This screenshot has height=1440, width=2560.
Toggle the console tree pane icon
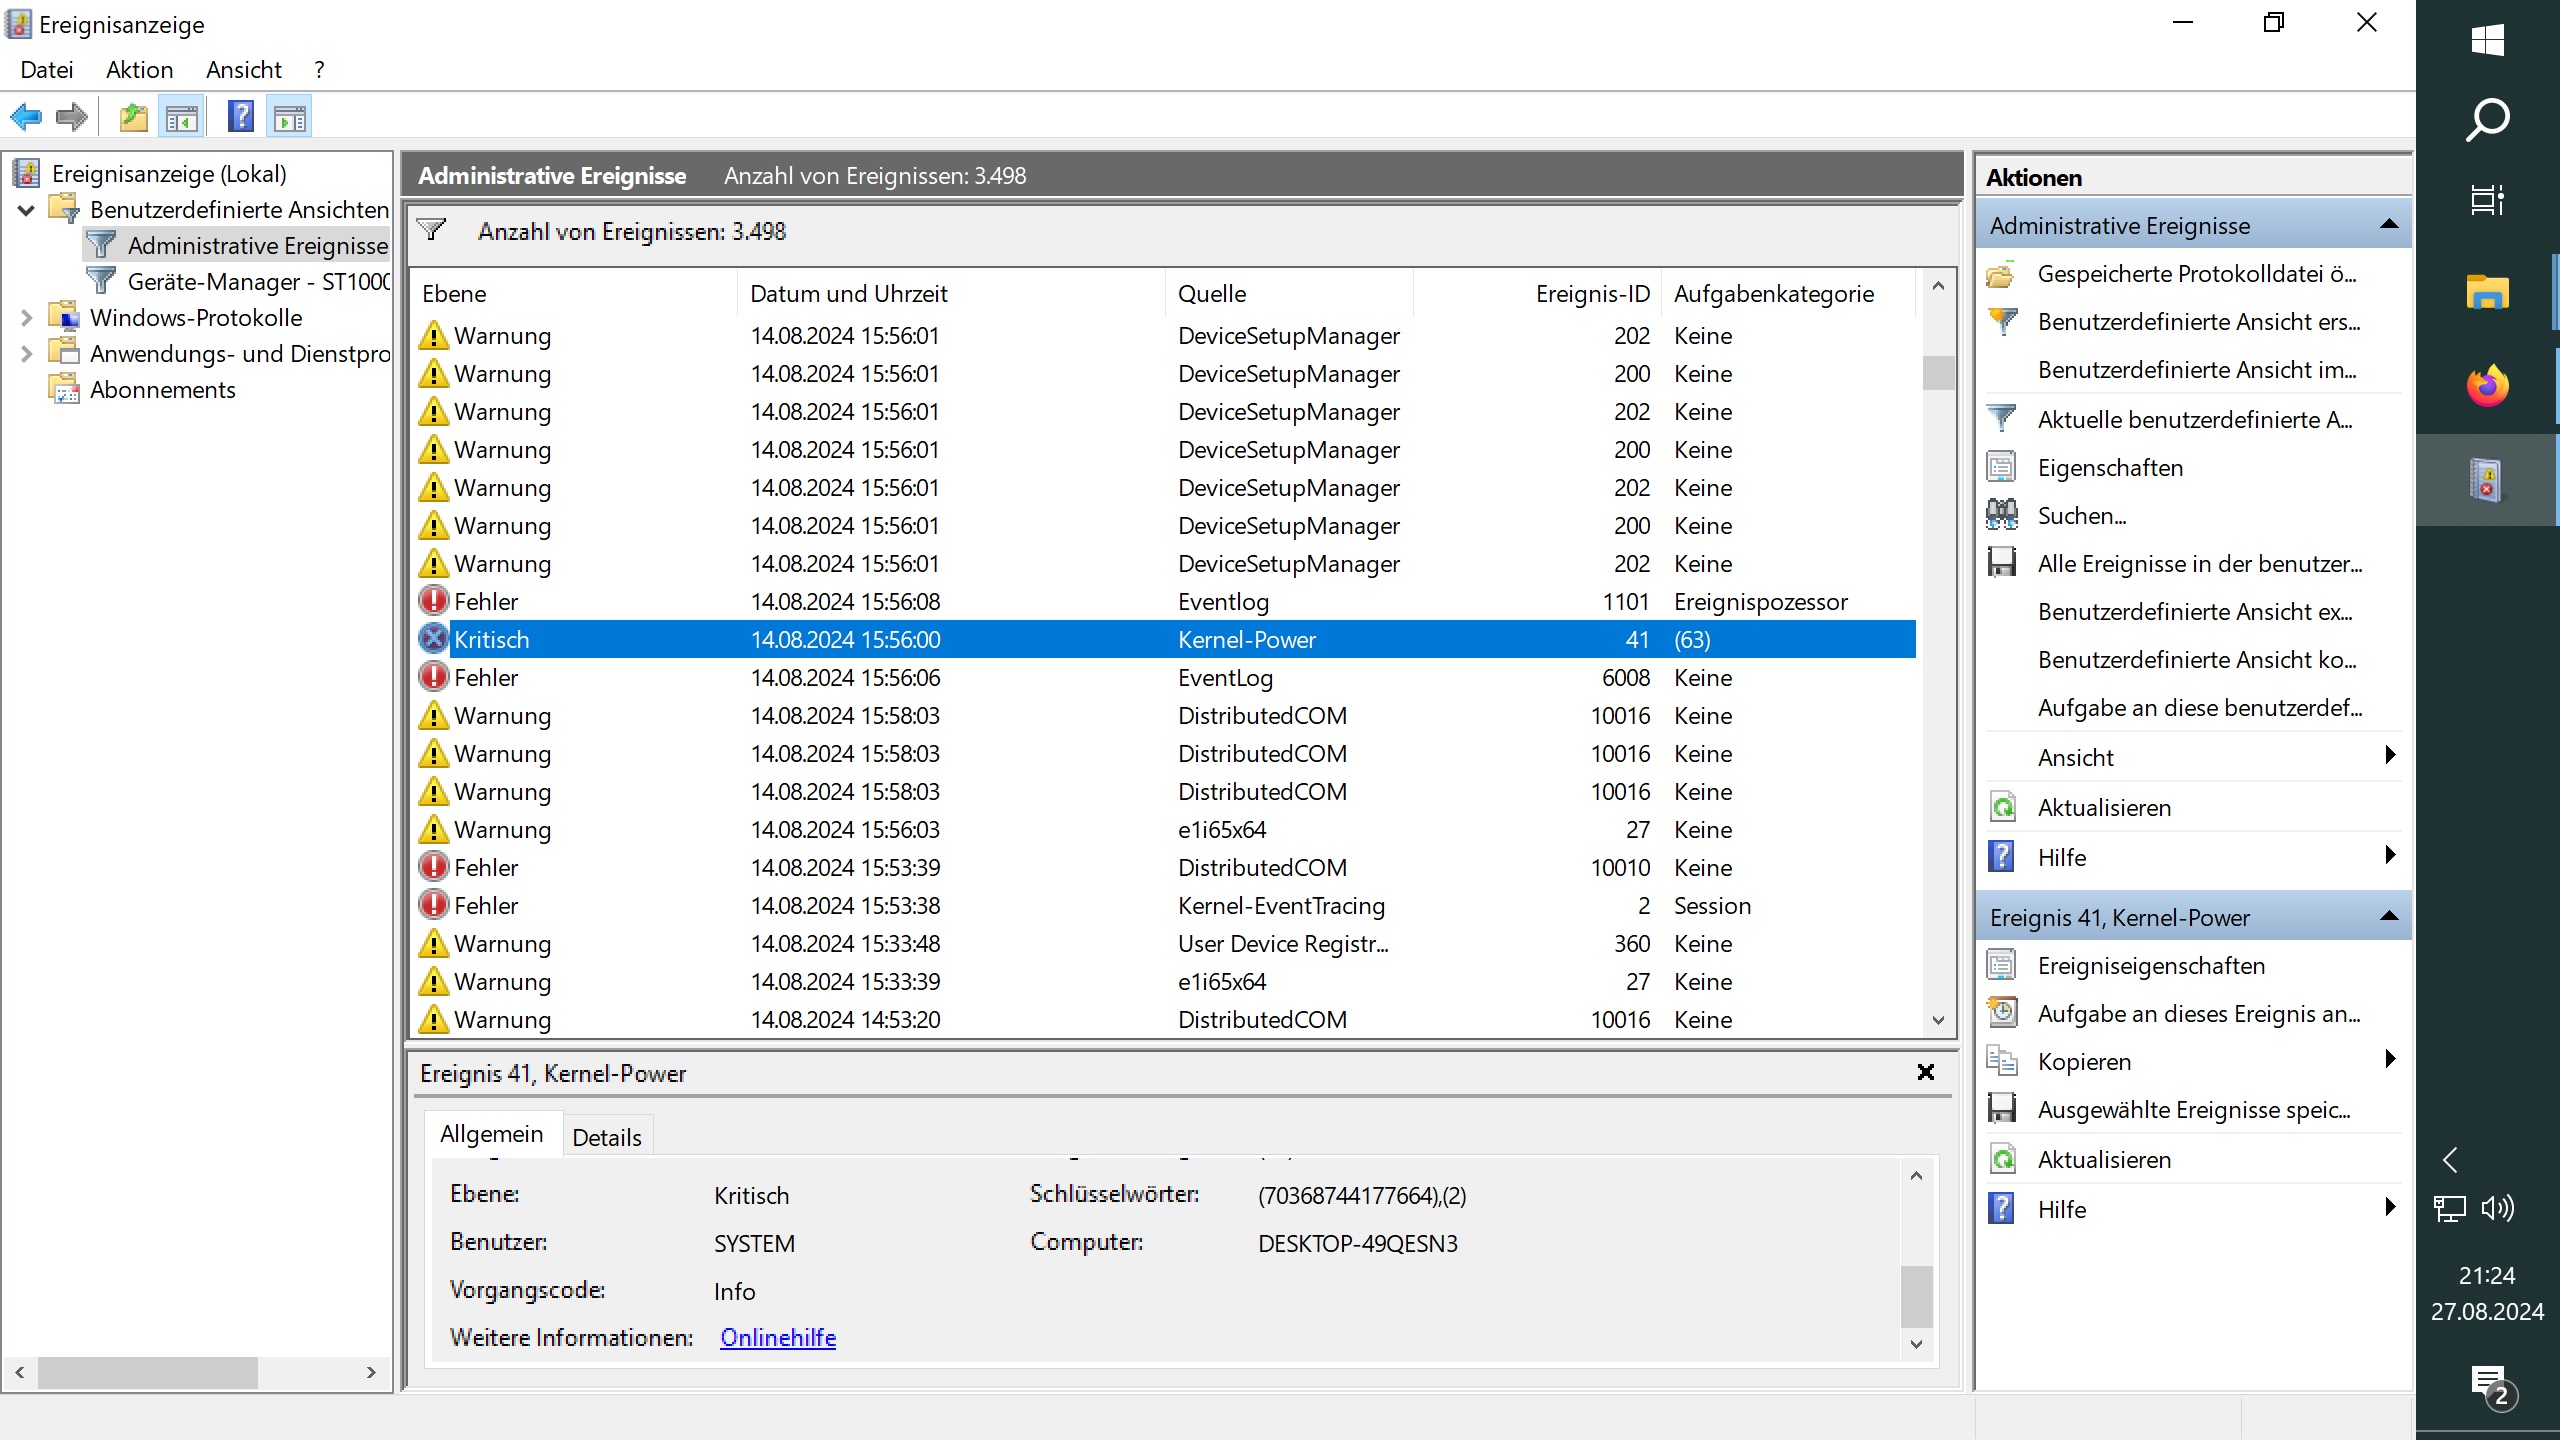pyautogui.click(x=182, y=118)
